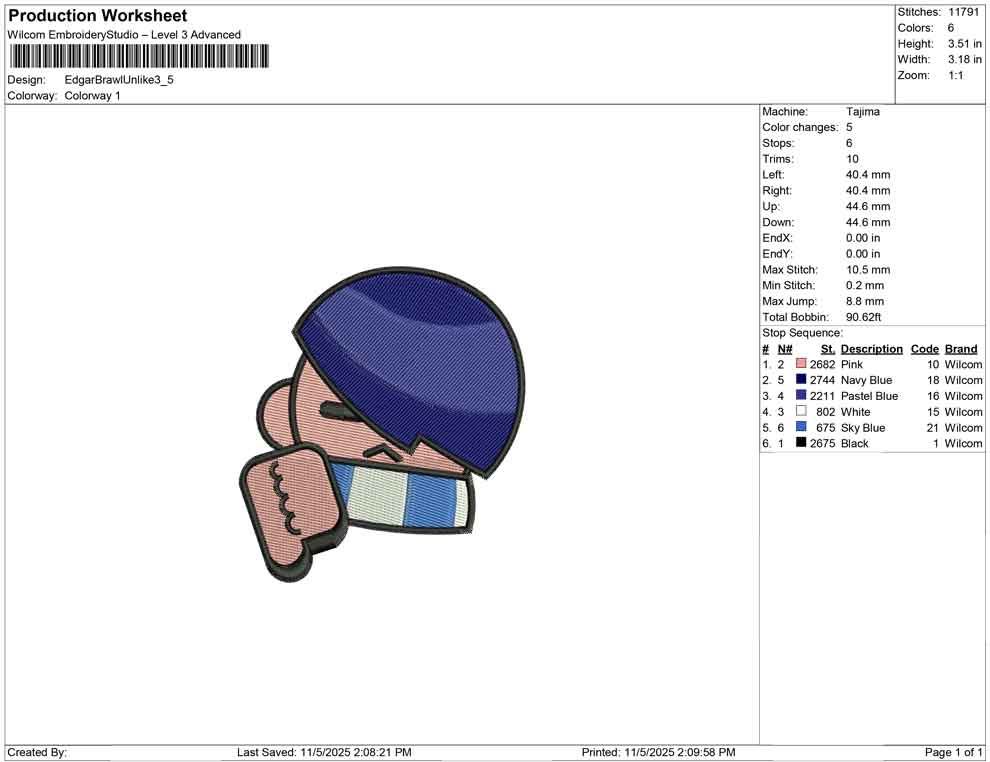The width and height of the screenshot is (990, 762).
Task: Click the Code column header
Action: pyautogui.click(x=924, y=349)
